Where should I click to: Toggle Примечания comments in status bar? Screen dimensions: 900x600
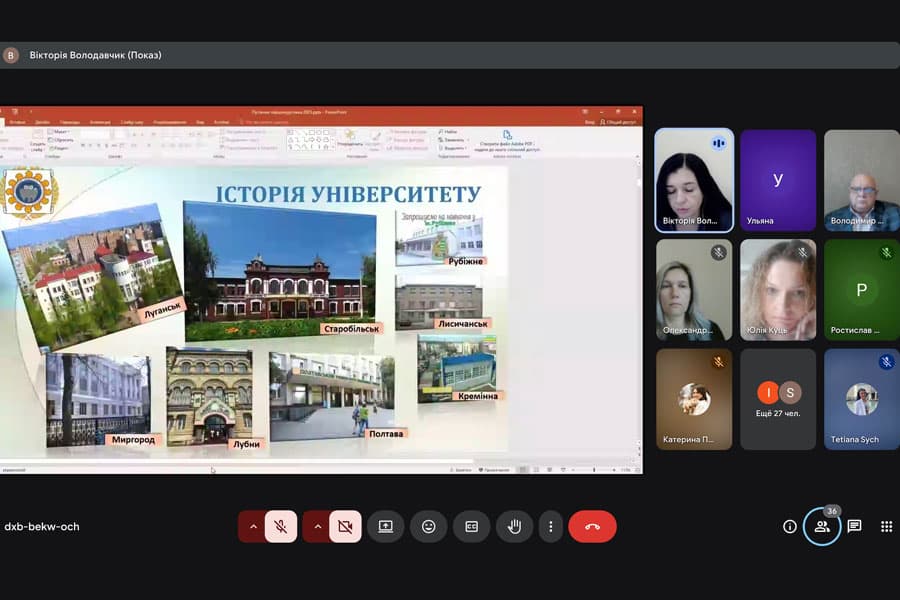[x=494, y=470]
